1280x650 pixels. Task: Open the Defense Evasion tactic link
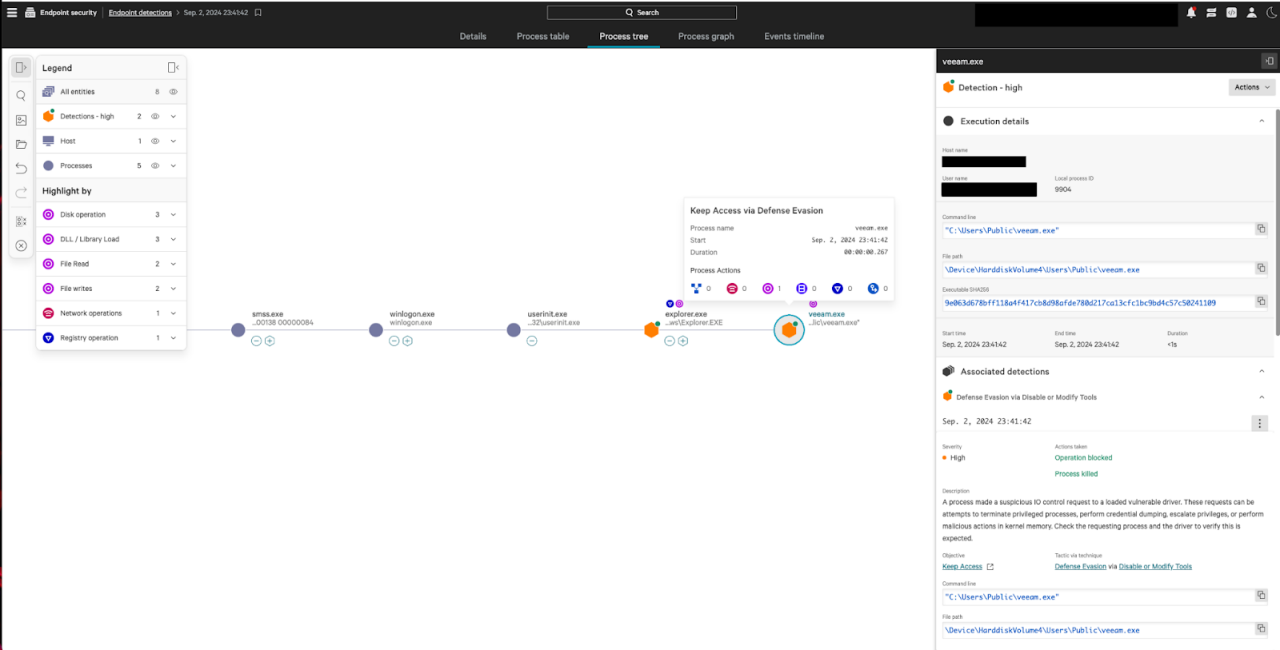(1080, 567)
